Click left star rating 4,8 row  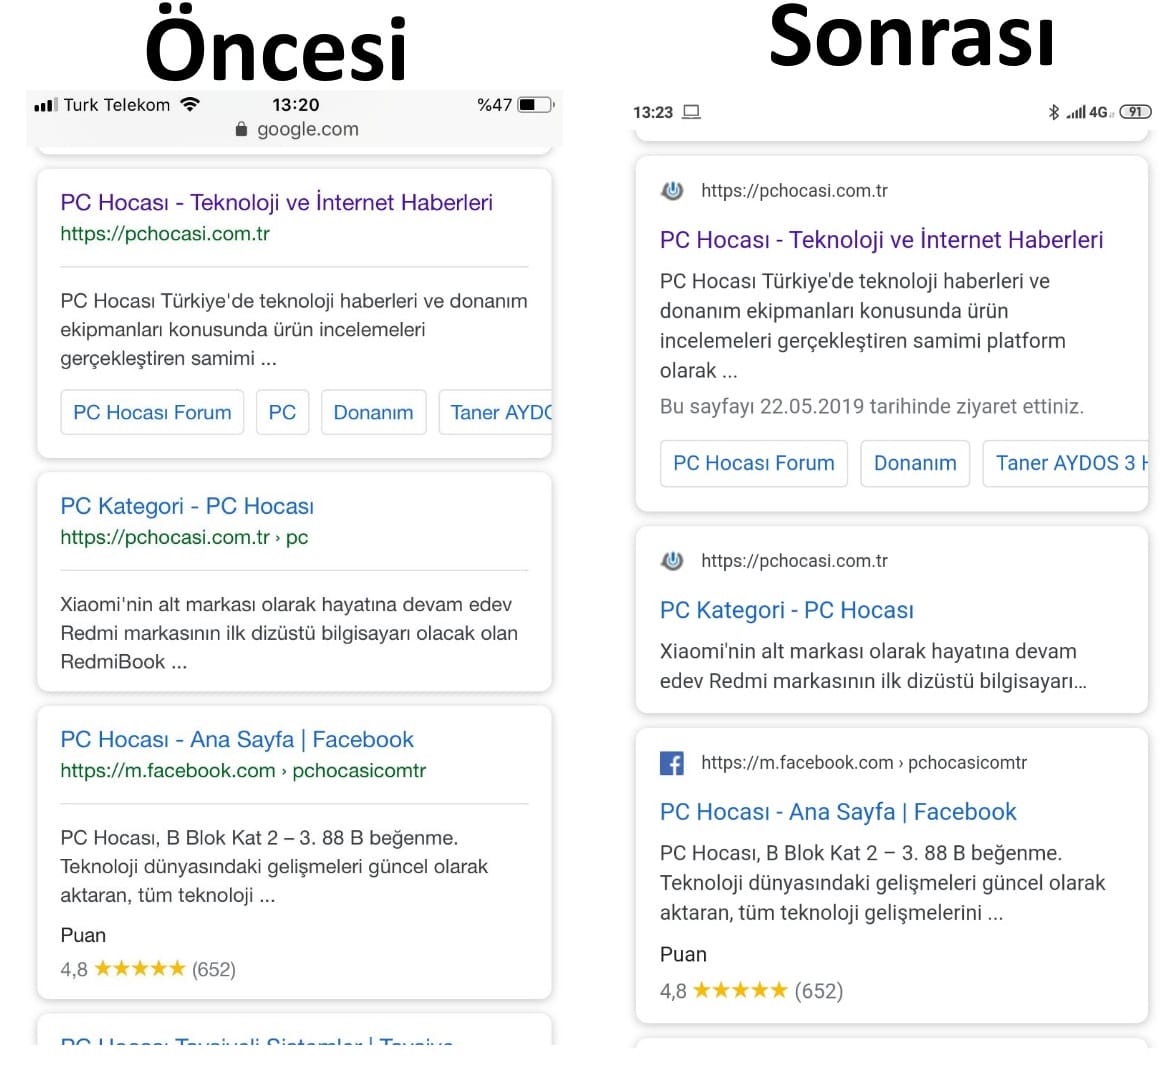point(148,968)
